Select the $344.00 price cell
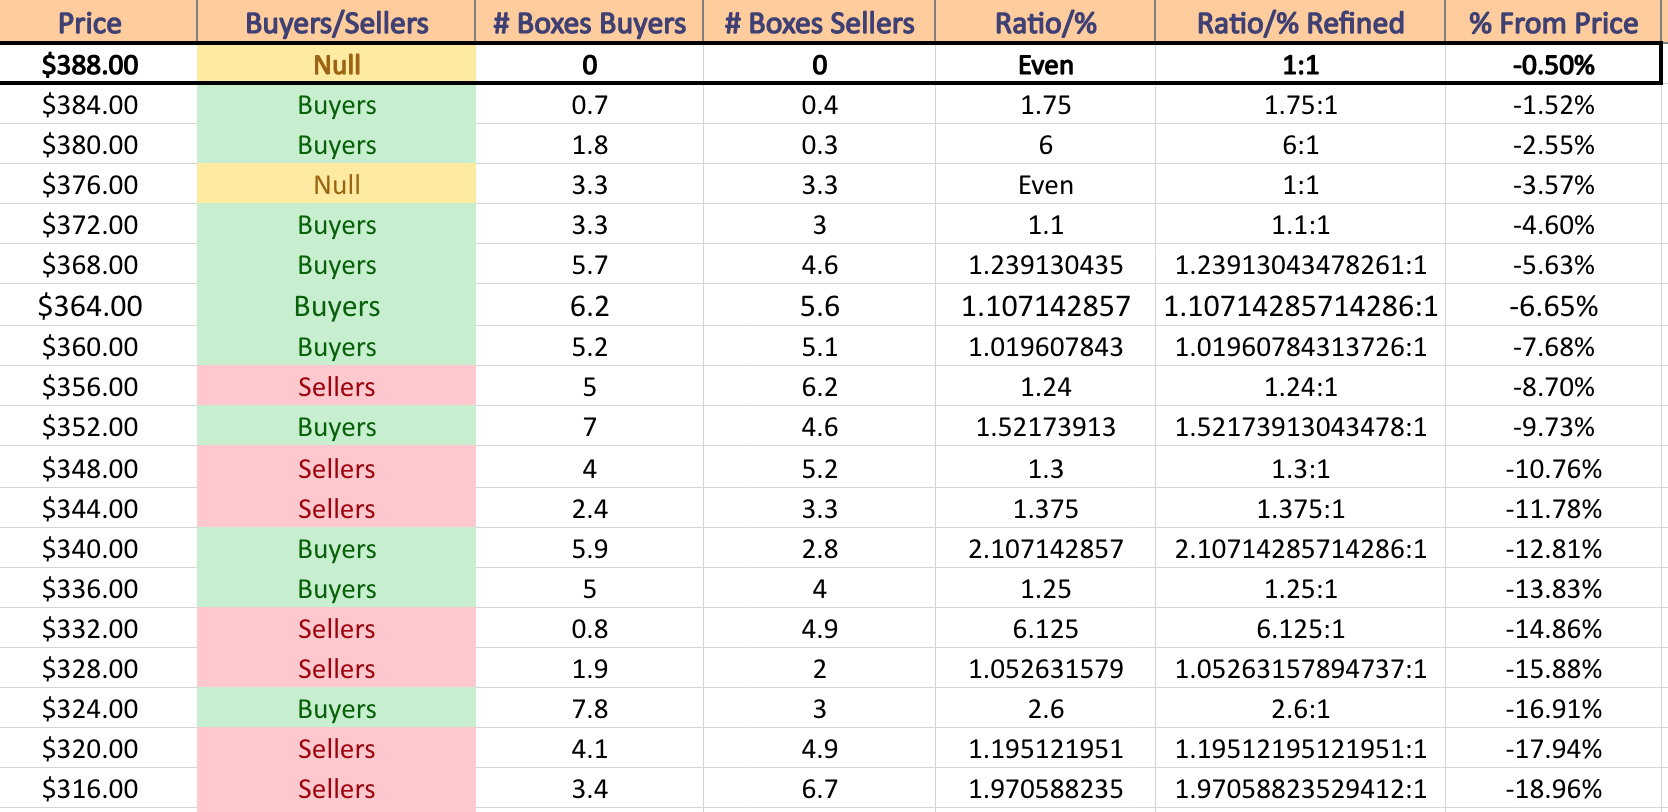Viewport: 1668px width, 812px height. (98, 509)
